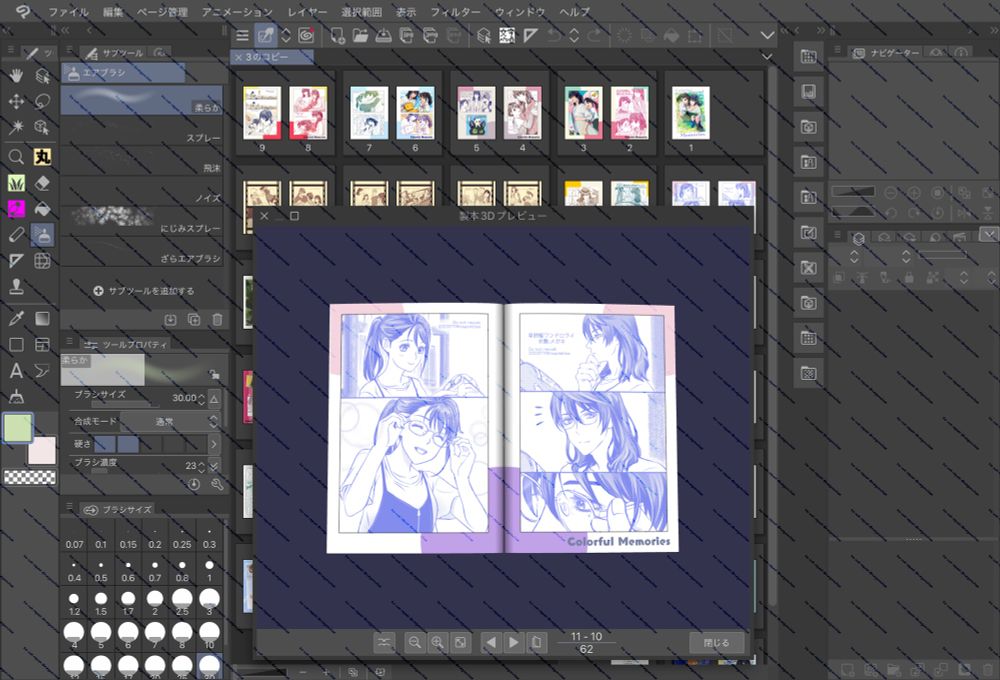Select the ざらエアブラシ sub tool
1000x680 pixels.
[x=142, y=252]
